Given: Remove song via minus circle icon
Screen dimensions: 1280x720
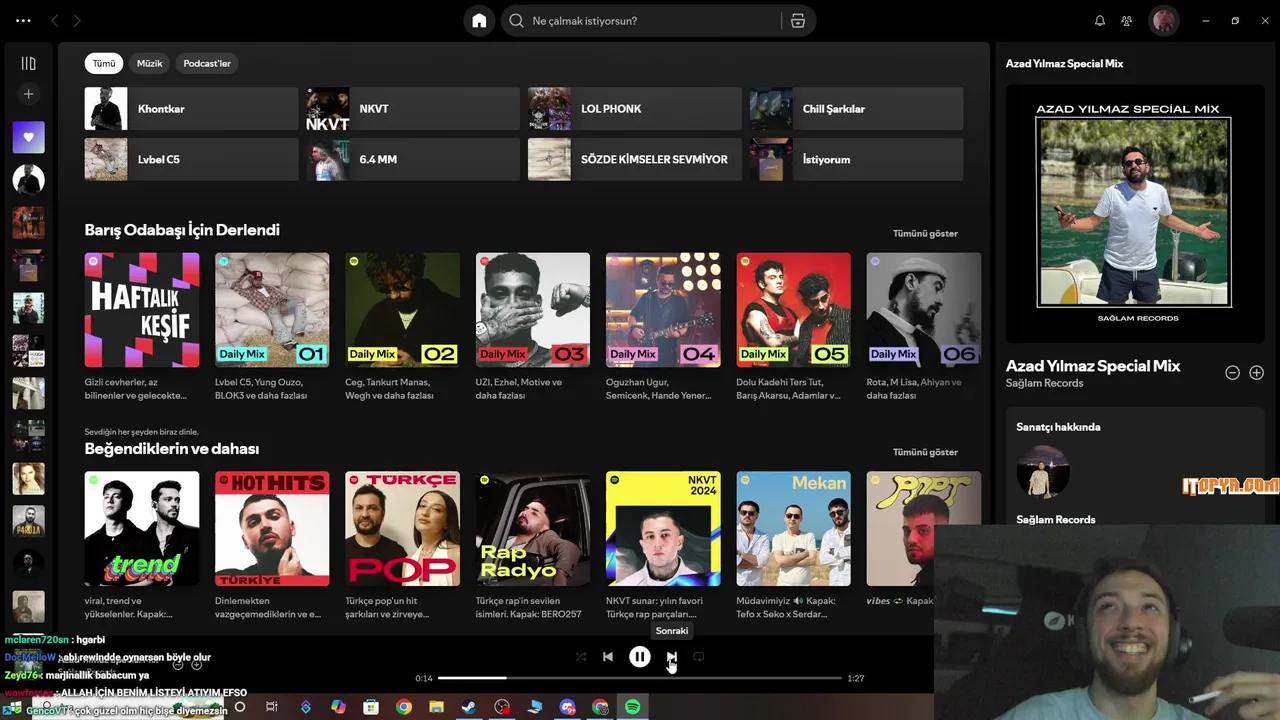Looking at the screenshot, I should 1233,373.
